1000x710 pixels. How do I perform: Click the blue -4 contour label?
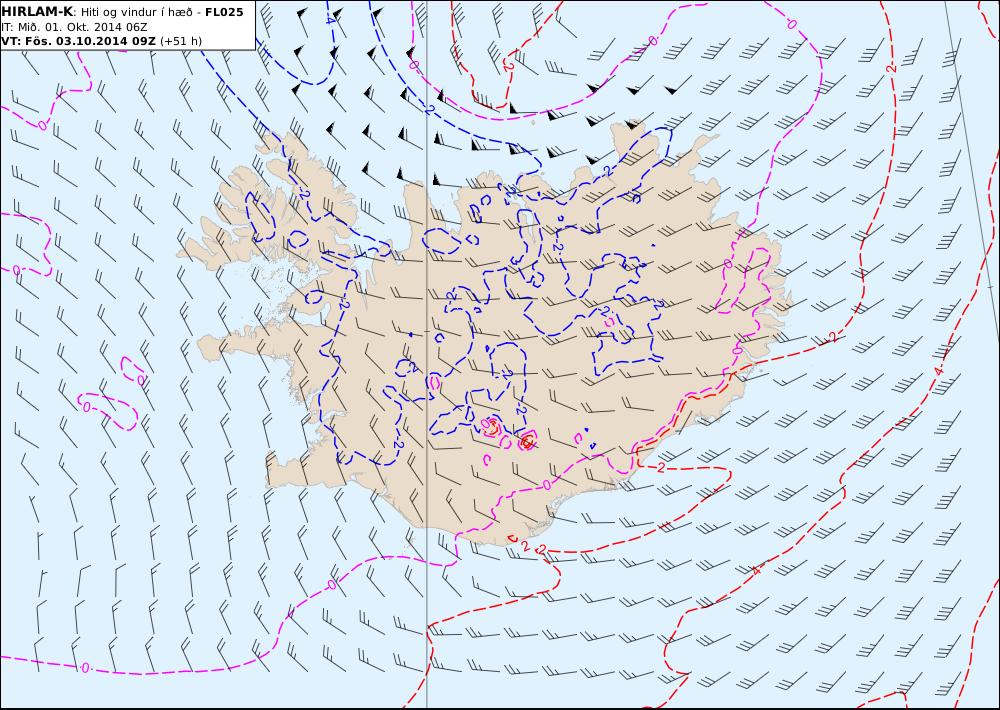click(x=328, y=19)
